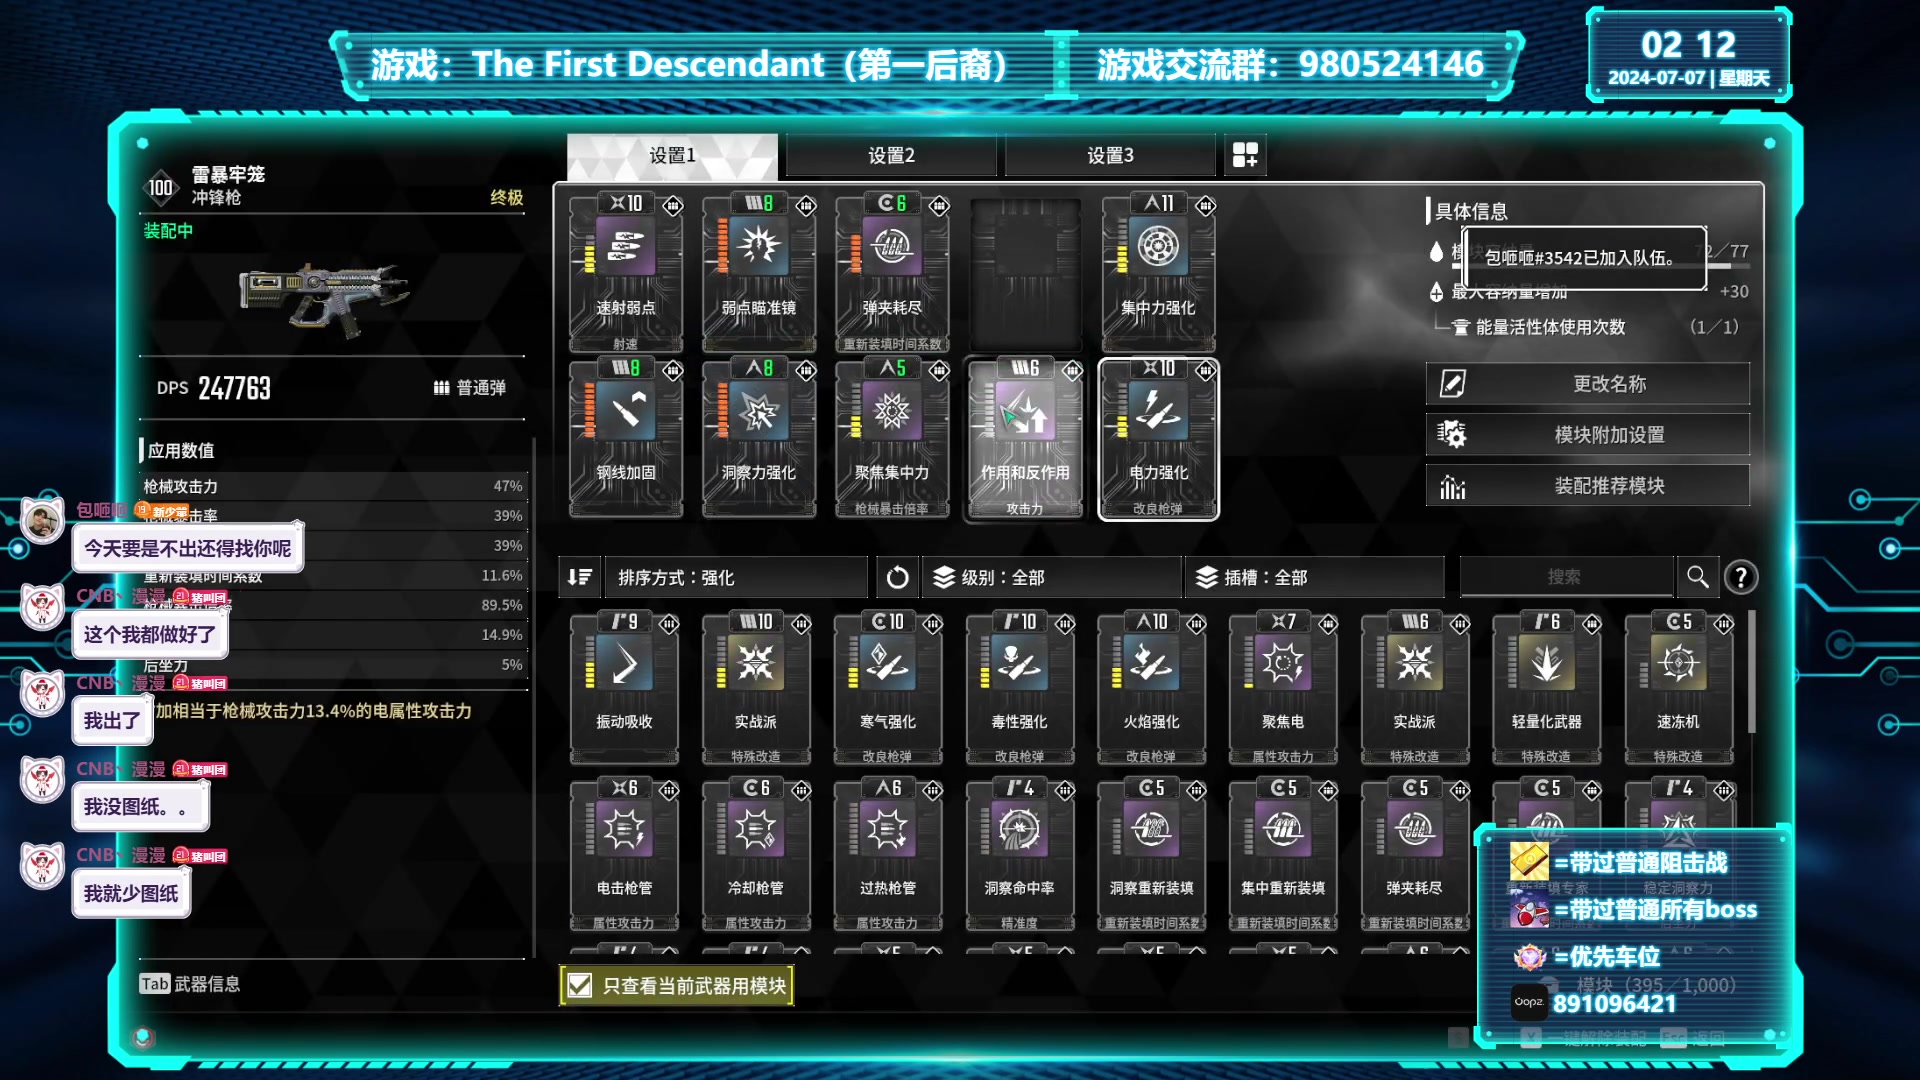Pick the 寒气强化 module from inventory

pyautogui.click(x=887, y=688)
